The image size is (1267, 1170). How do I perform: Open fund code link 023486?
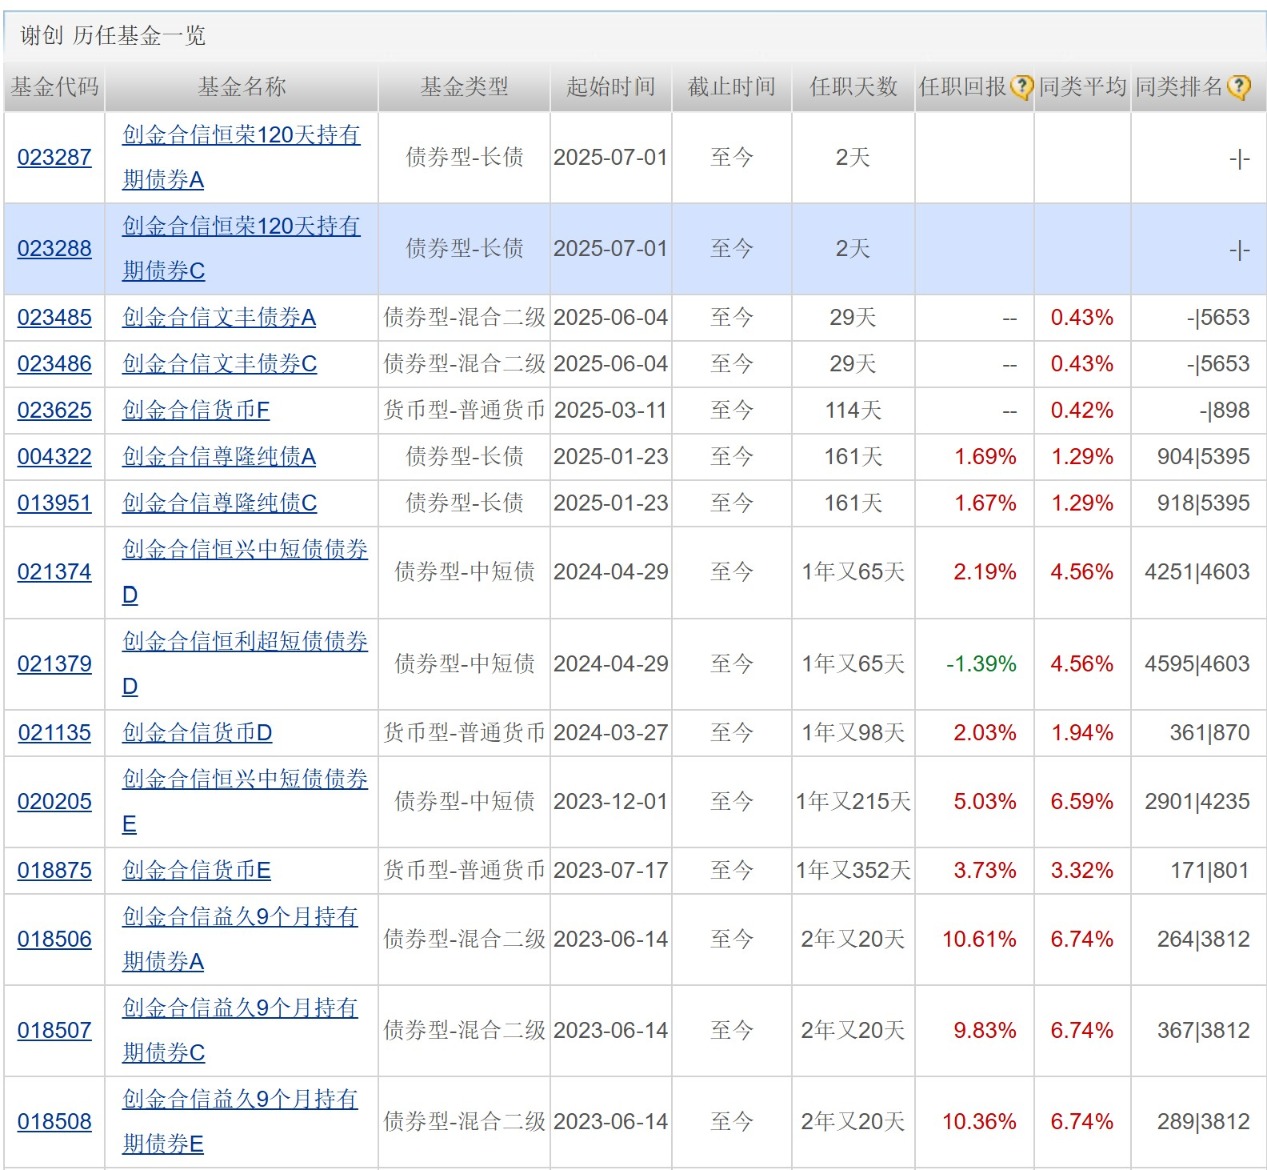click(x=54, y=364)
